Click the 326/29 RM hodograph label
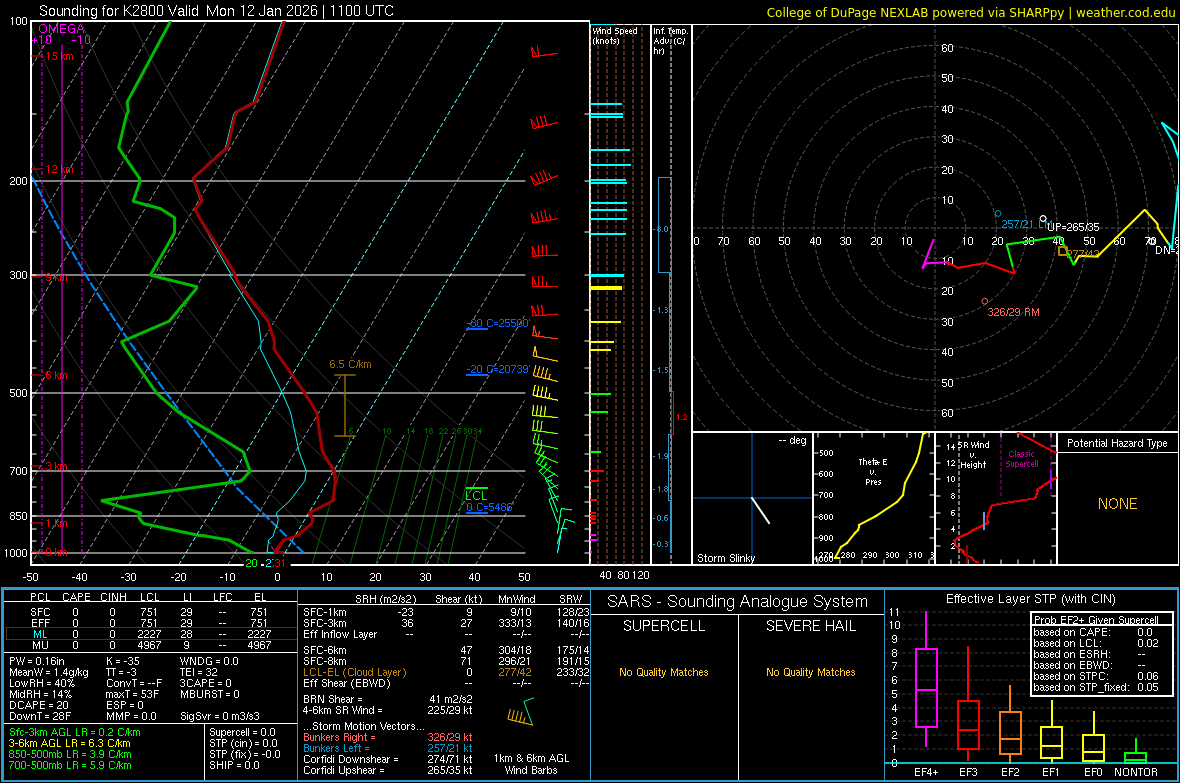 [x=1013, y=312]
